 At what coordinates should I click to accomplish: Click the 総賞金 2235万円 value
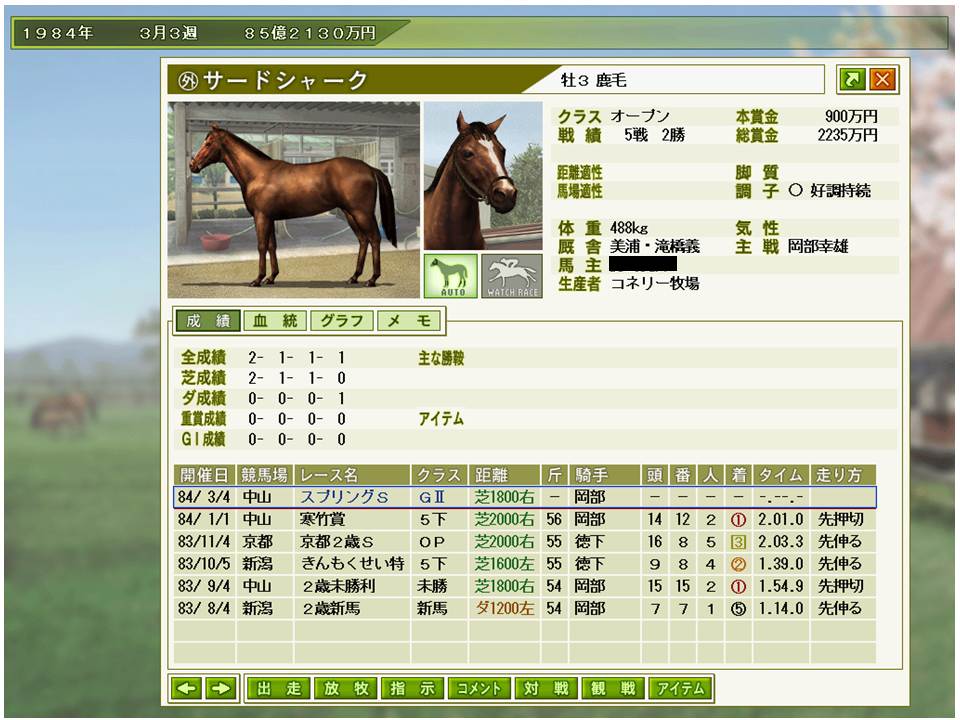(847, 135)
